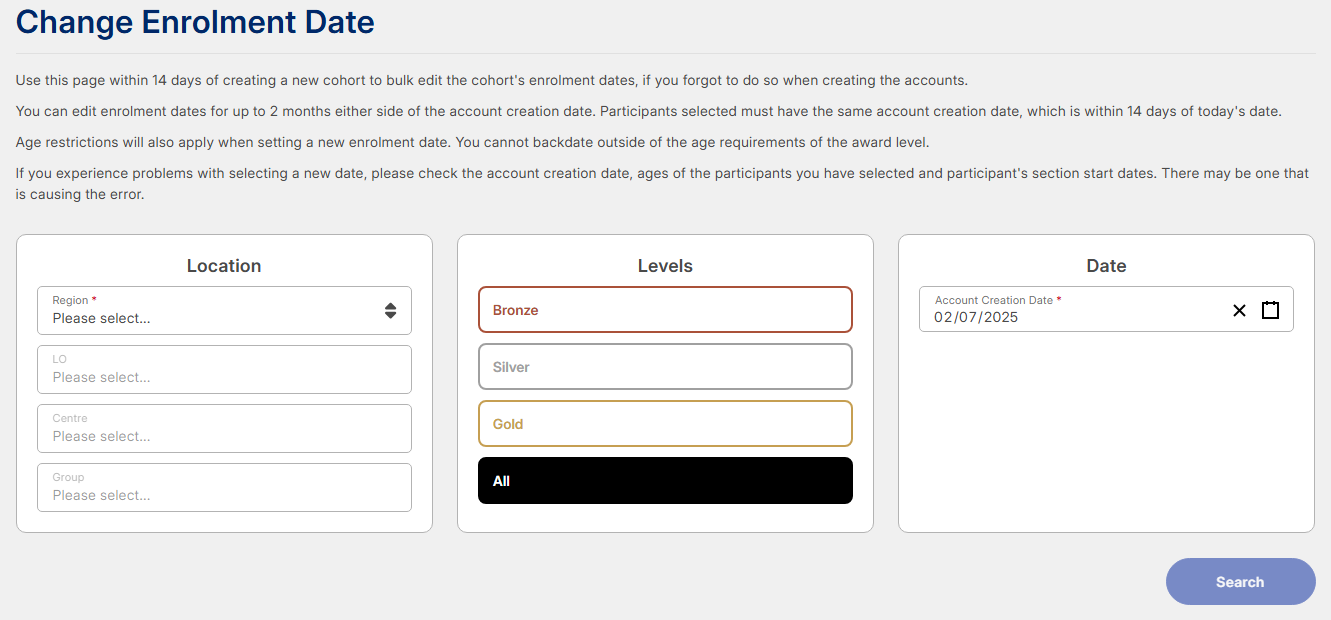The image size is (1331, 620).
Task: Select the Bronze award level
Action: 665,310
